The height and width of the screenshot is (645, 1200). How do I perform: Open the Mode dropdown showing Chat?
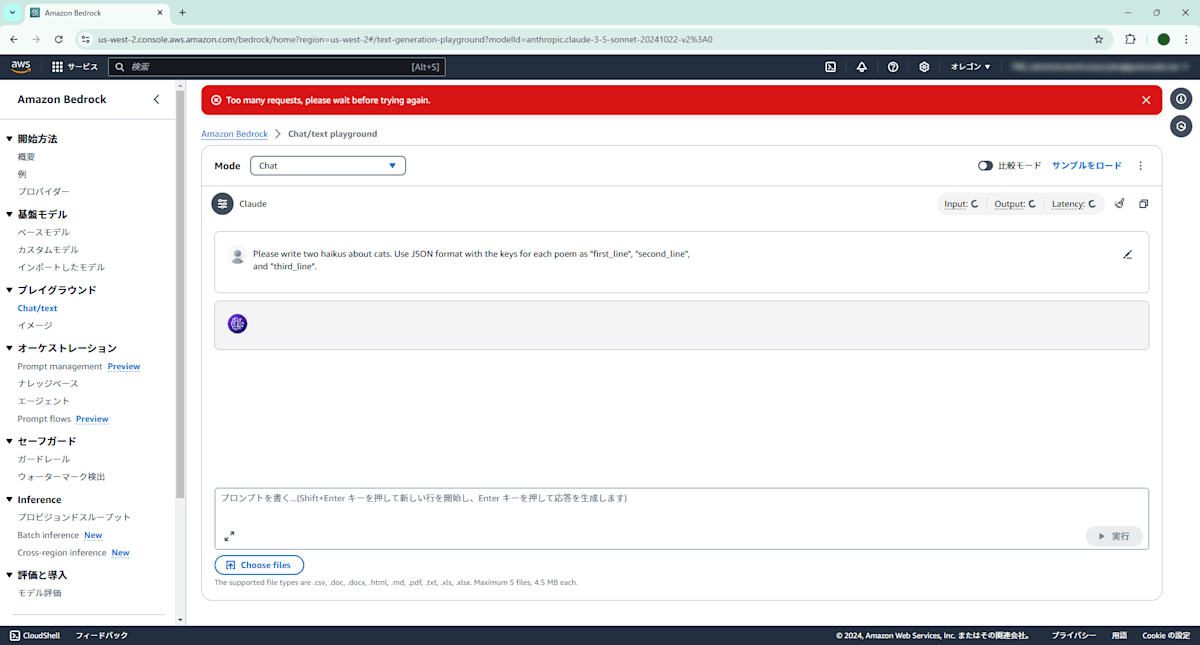328,166
